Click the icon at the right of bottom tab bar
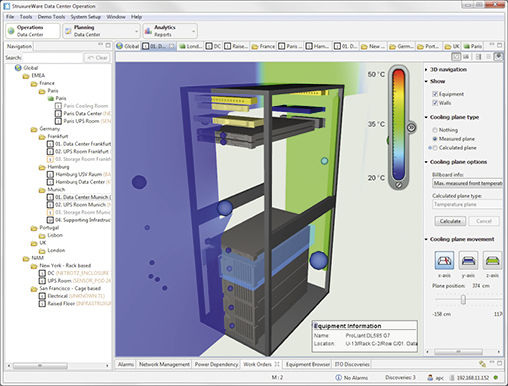 coord(482,364)
